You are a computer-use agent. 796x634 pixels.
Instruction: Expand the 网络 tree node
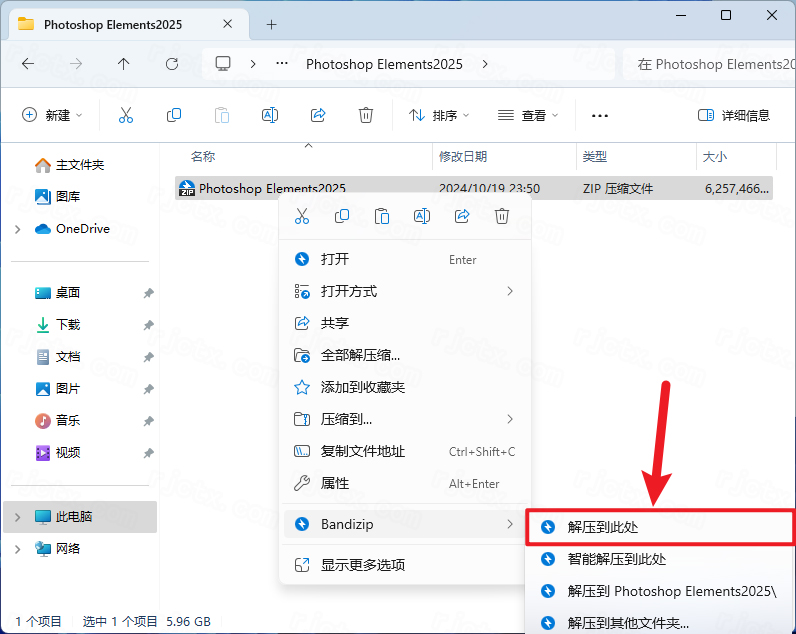pyautogui.click(x=18, y=549)
